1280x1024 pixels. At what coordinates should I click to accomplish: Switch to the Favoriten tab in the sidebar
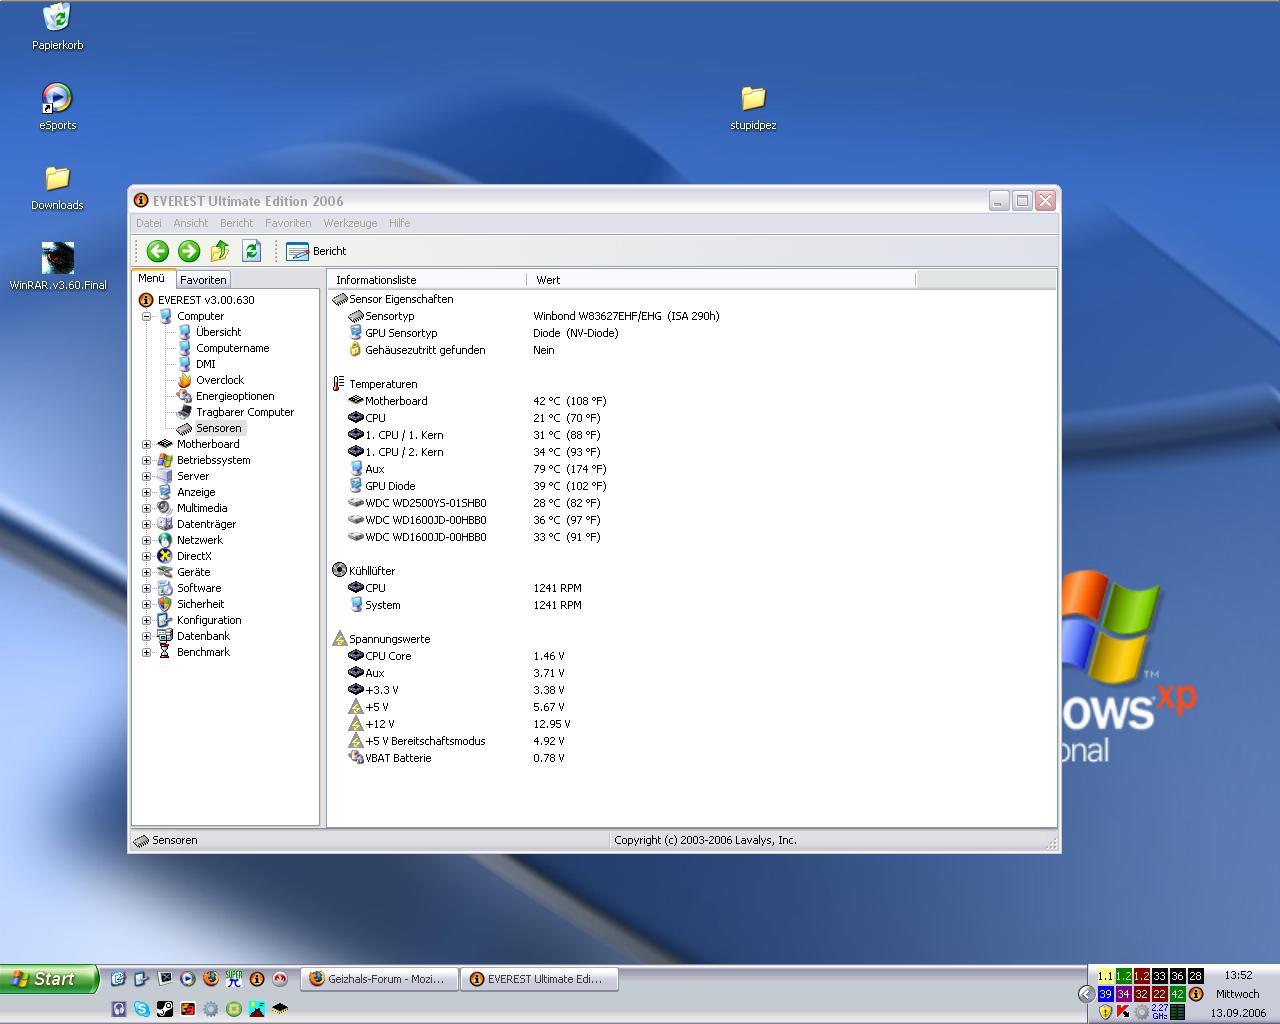[203, 280]
